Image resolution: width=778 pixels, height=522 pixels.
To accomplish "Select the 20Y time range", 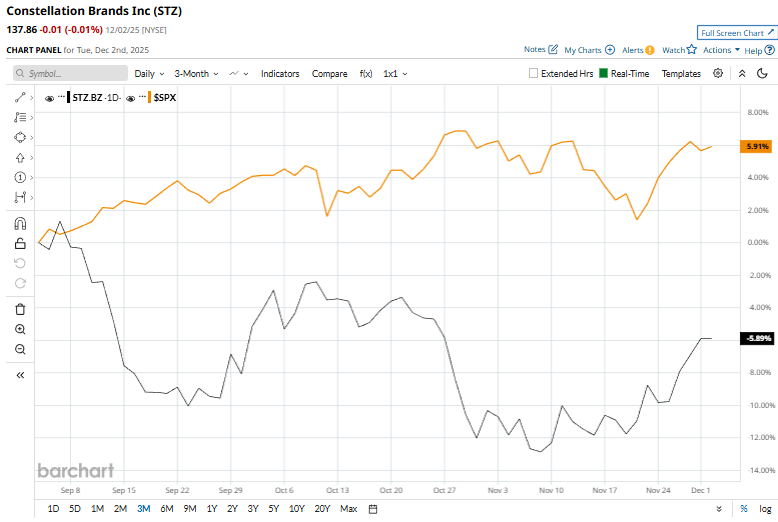I will 322,509.
